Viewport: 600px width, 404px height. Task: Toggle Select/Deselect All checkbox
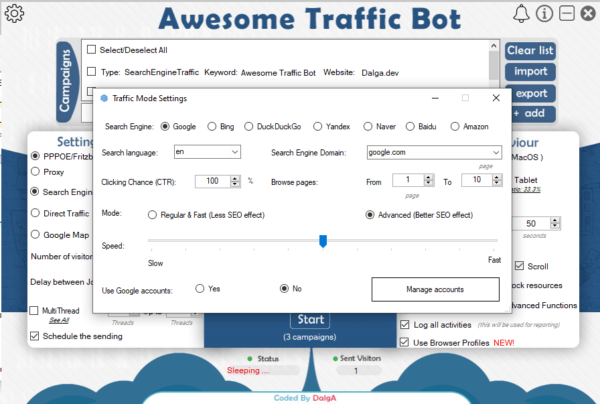[x=91, y=50]
